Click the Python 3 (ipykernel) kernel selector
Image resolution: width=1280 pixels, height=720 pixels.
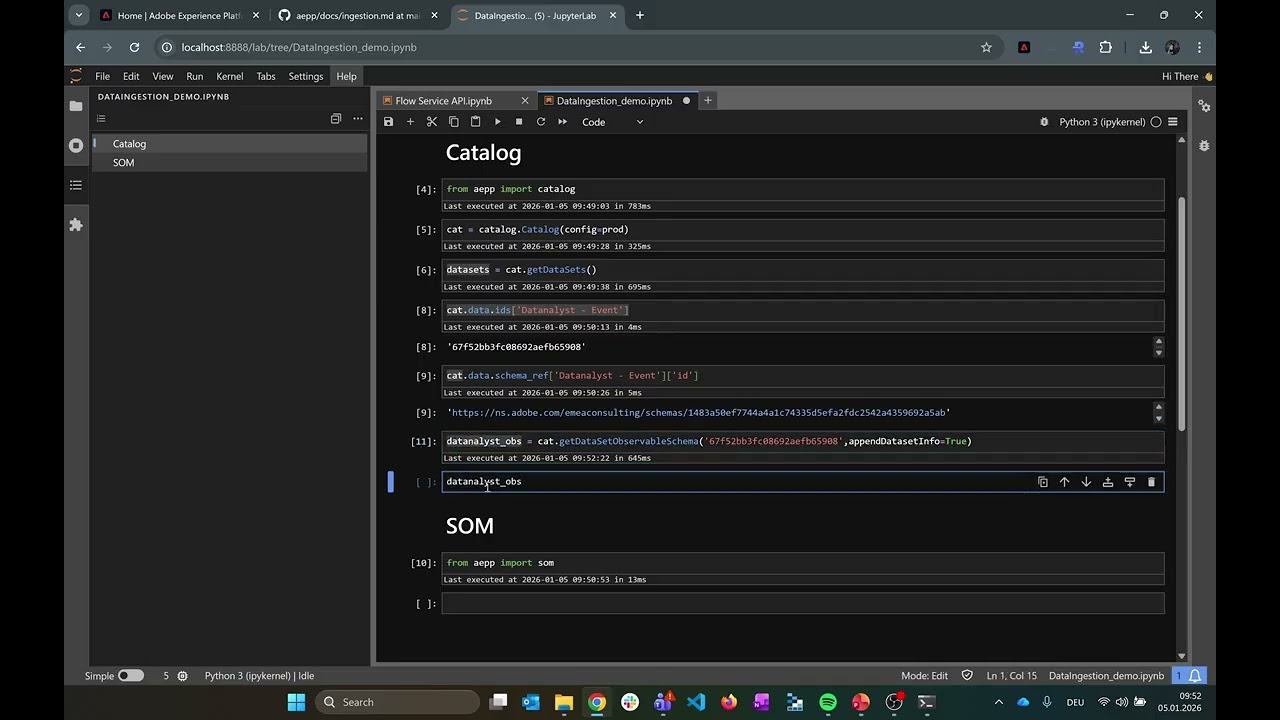coord(1101,122)
